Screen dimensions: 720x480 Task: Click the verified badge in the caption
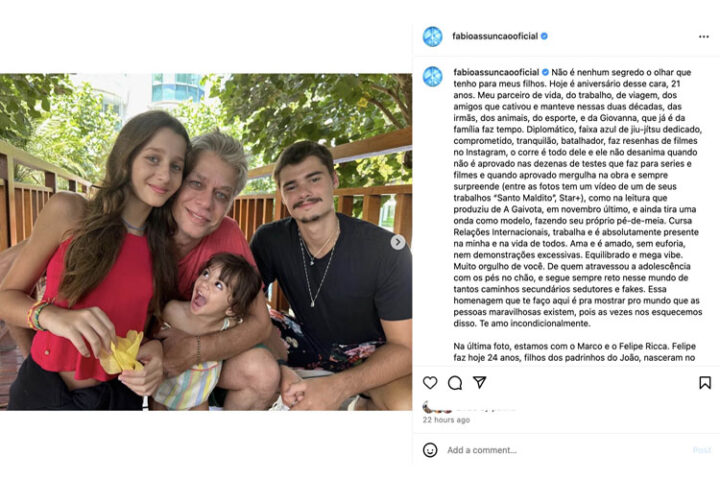[x=546, y=72]
